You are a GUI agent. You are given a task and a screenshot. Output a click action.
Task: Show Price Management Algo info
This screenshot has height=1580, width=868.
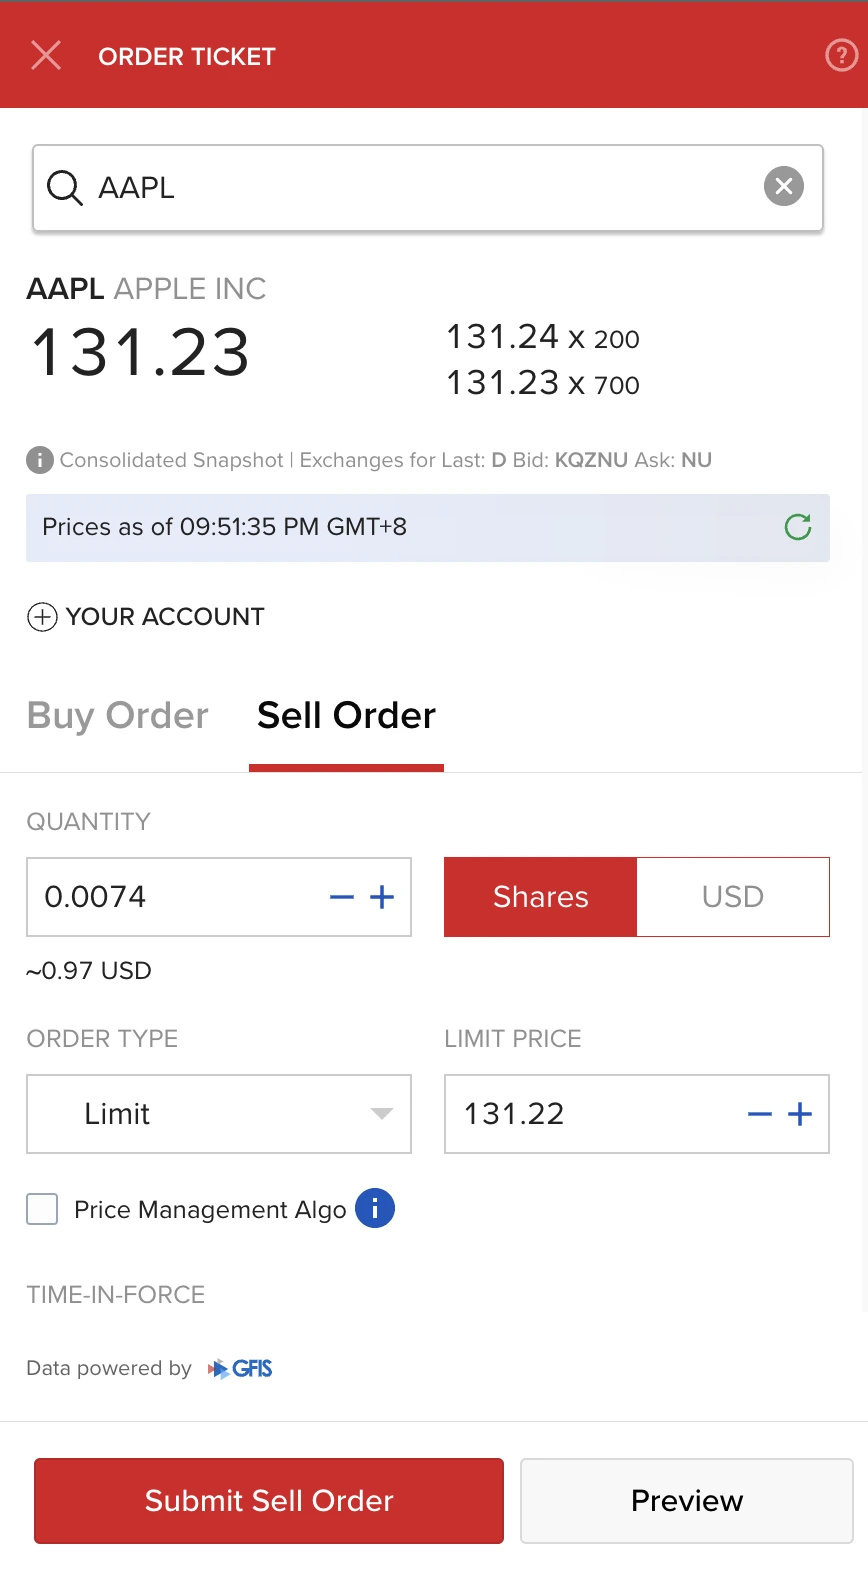(375, 1209)
